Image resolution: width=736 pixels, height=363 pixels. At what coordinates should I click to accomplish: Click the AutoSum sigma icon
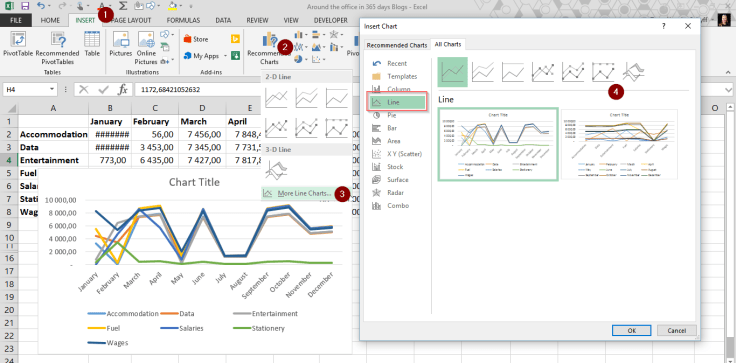click(123, 7)
